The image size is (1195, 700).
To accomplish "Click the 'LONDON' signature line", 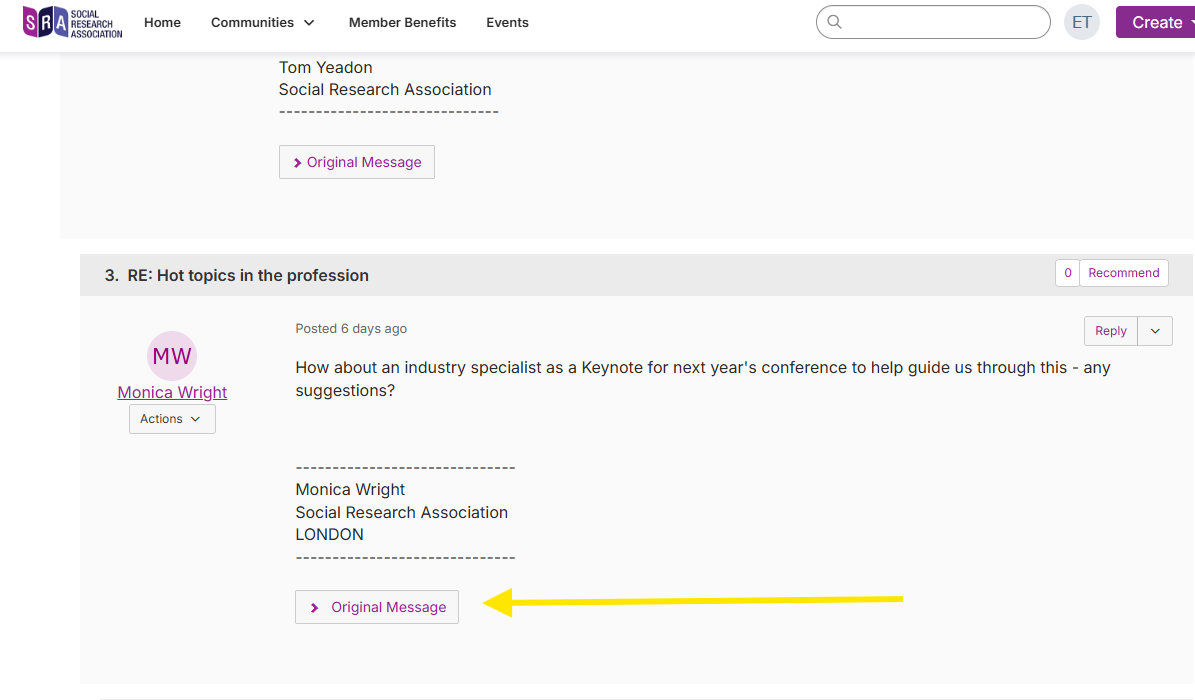I will click(329, 535).
